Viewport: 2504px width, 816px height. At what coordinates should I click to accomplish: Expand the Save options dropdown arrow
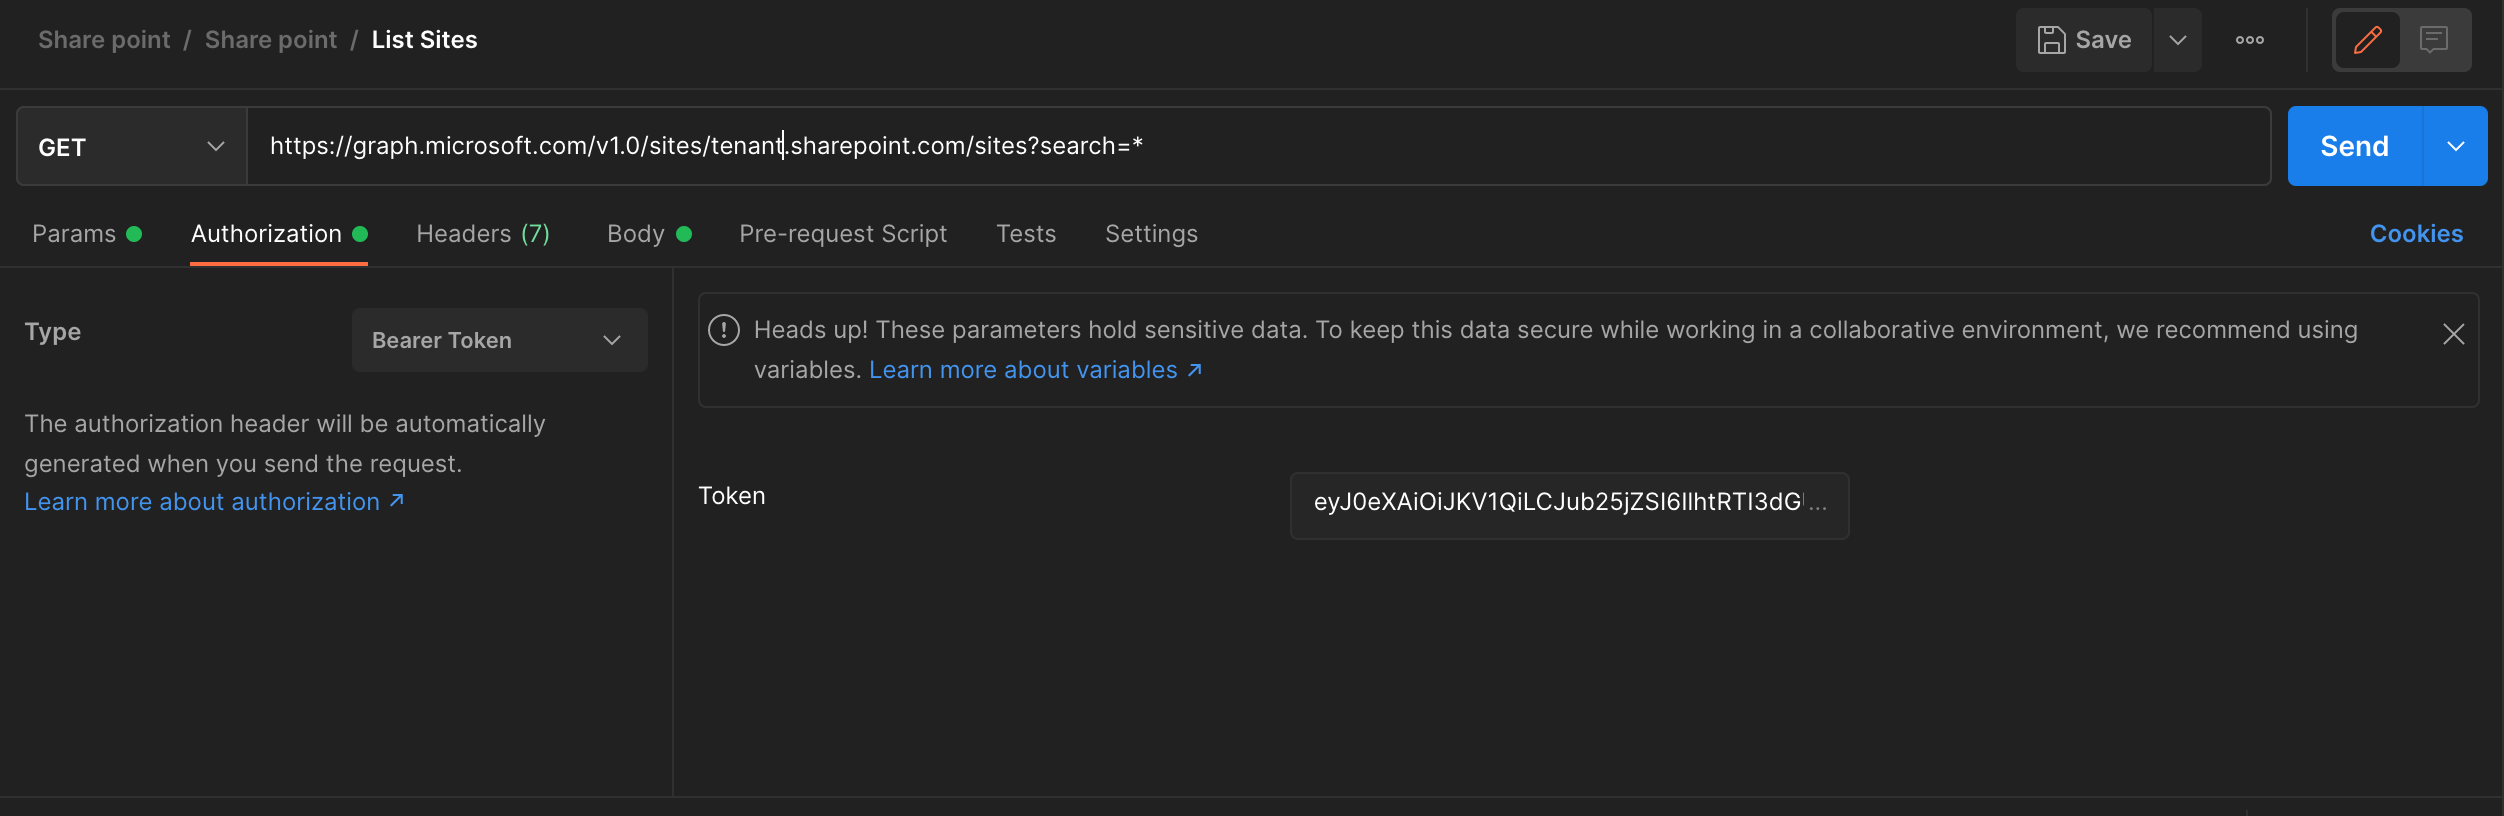click(2177, 40)
